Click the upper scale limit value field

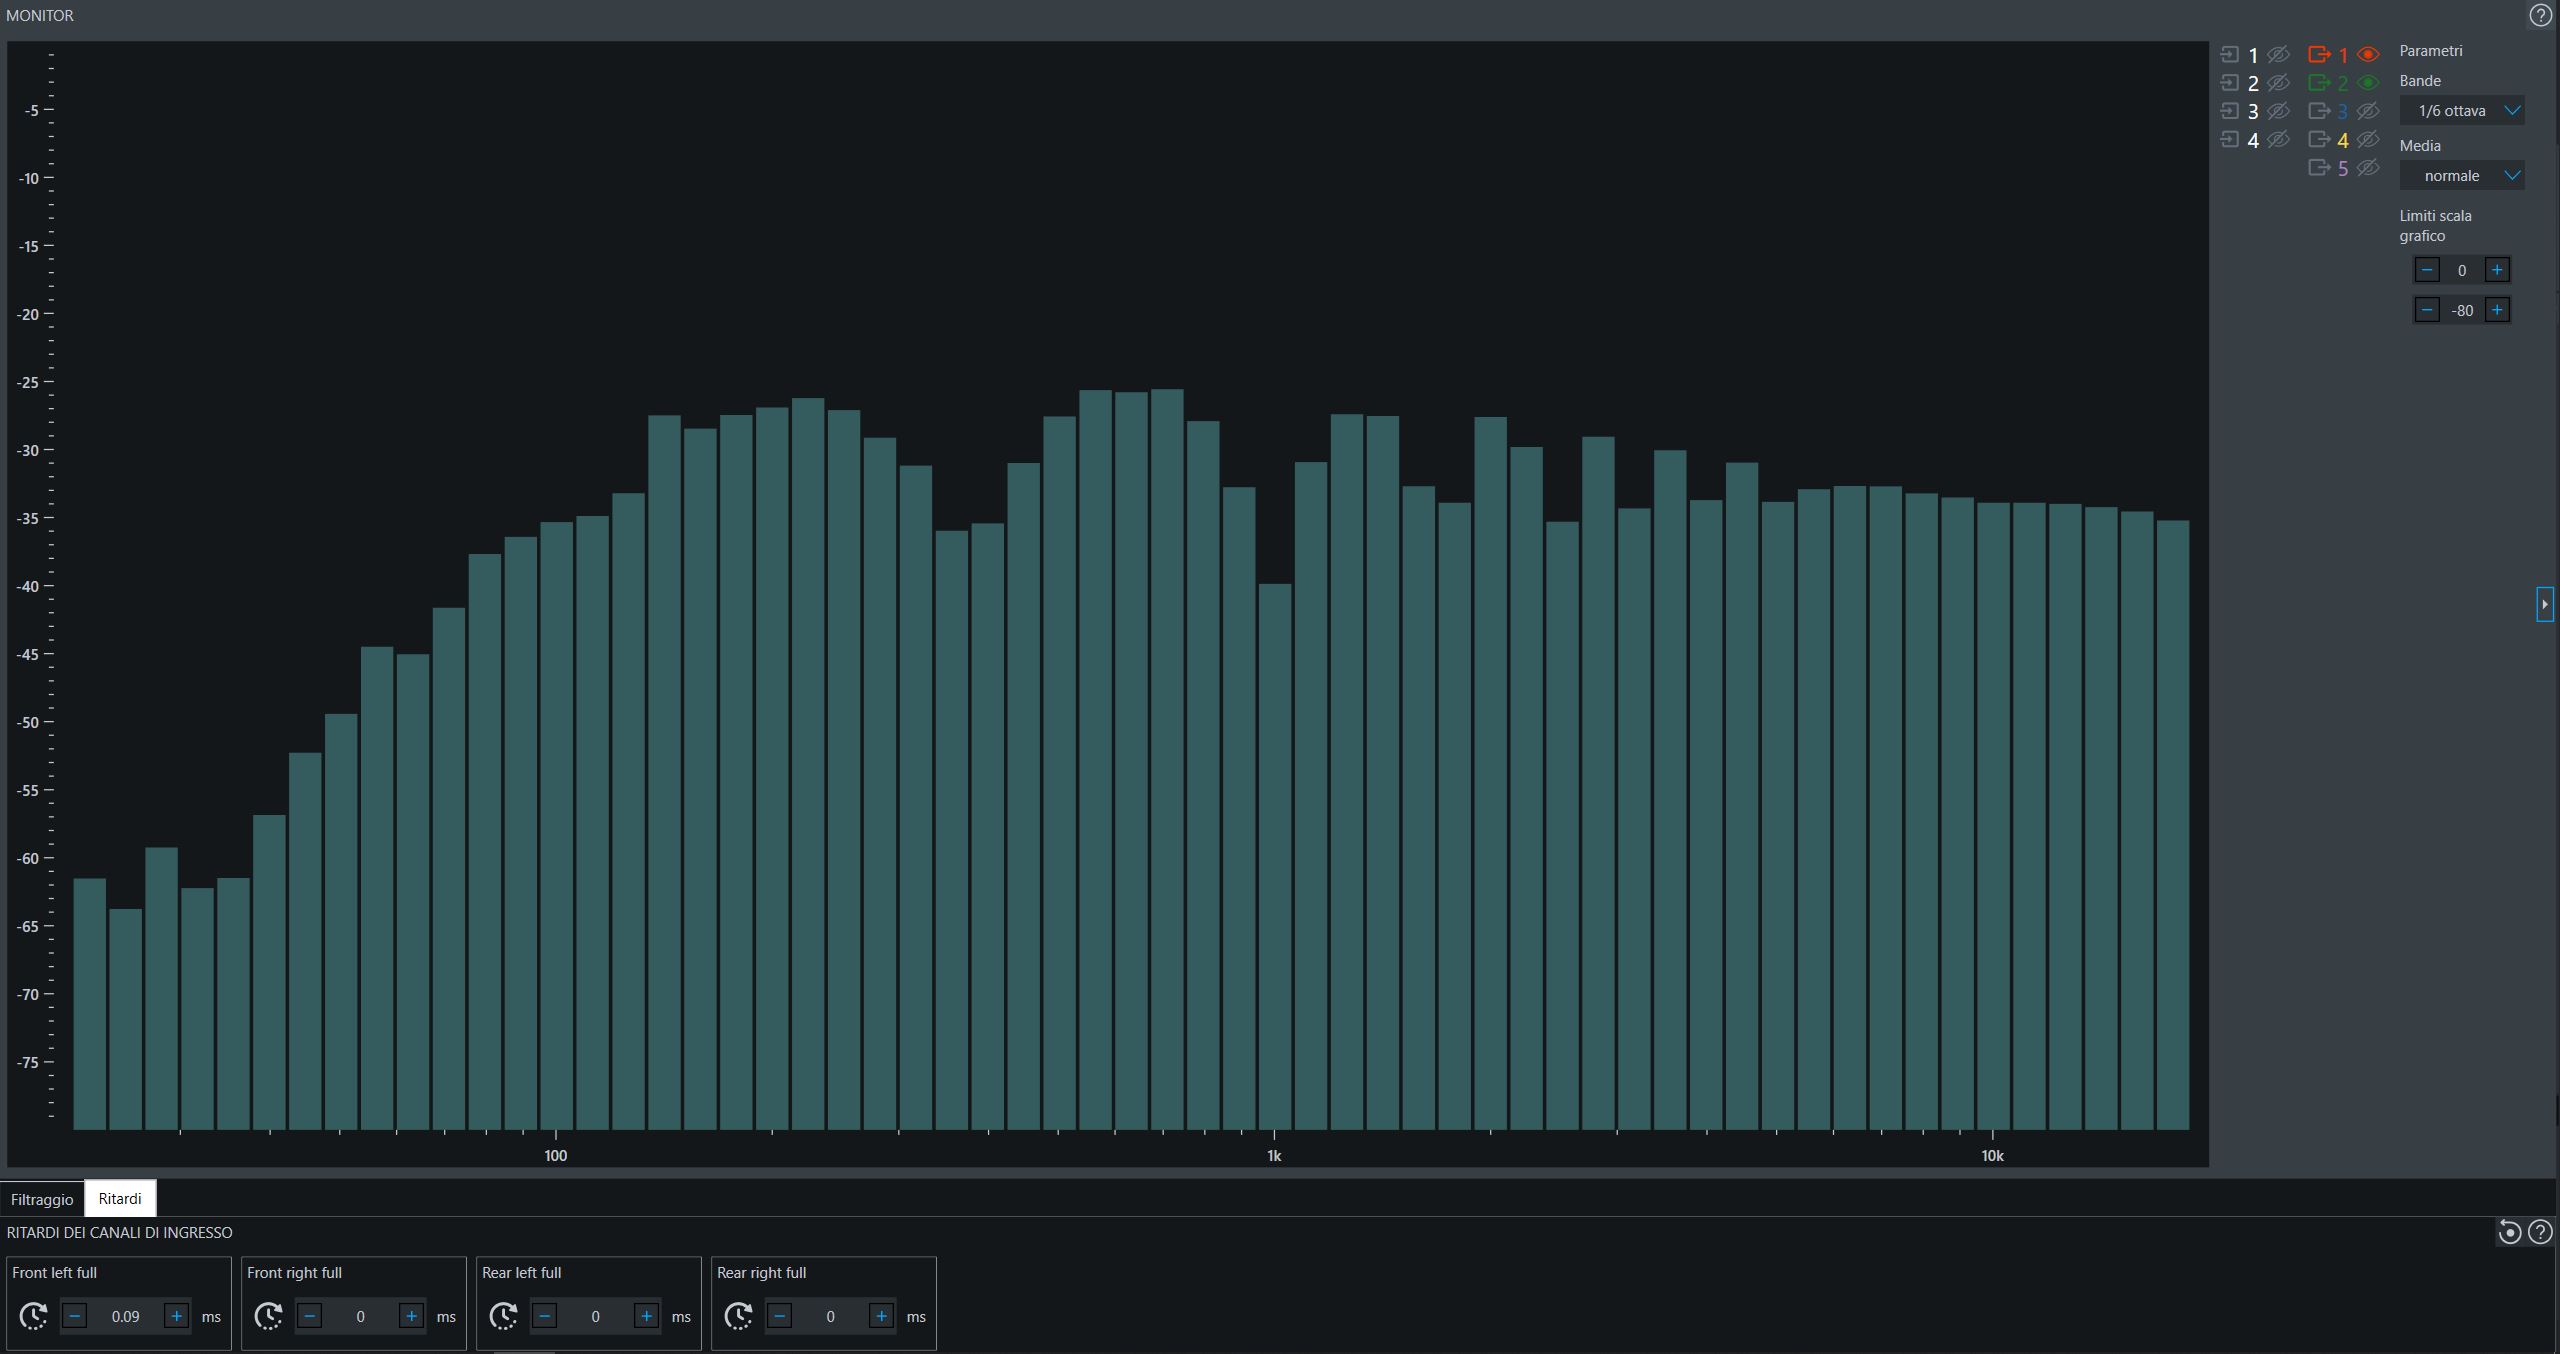pyautogui.click(x=2462, y=270)
